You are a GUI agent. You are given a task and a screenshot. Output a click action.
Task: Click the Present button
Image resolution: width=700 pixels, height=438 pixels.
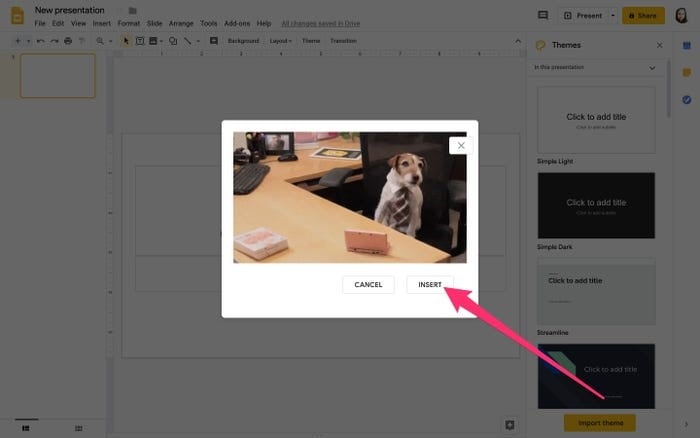583,16
